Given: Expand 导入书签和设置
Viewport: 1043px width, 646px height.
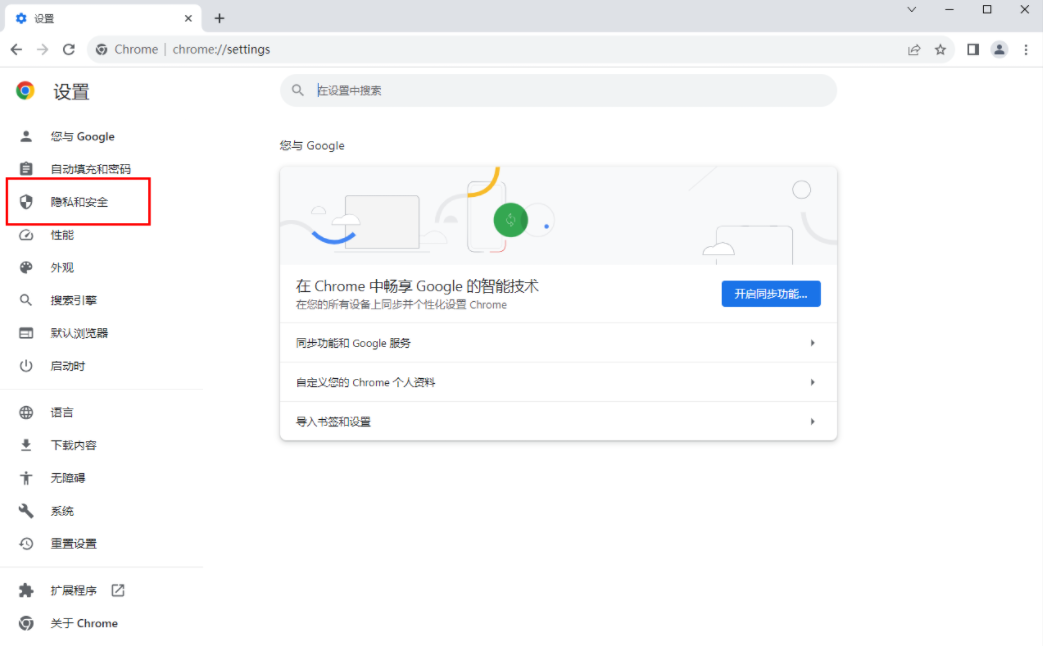Looking at the screenshot, I should click(x=557, y=421).
